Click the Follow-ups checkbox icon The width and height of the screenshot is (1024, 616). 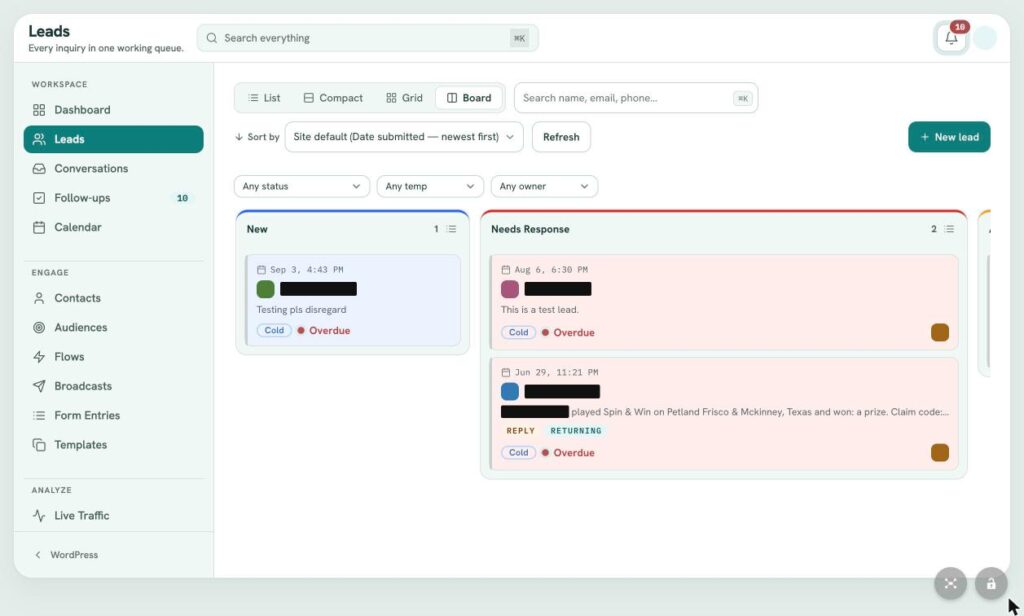coord(39,198)
